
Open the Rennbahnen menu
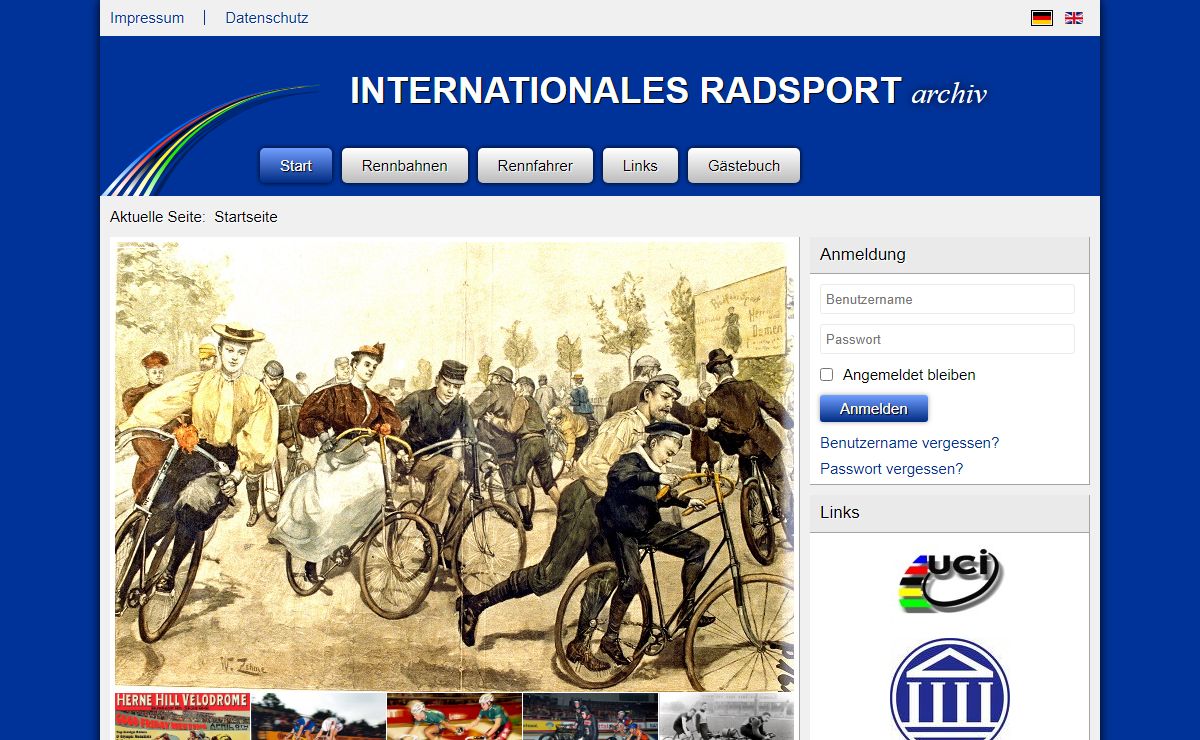[x=405, y=166]
